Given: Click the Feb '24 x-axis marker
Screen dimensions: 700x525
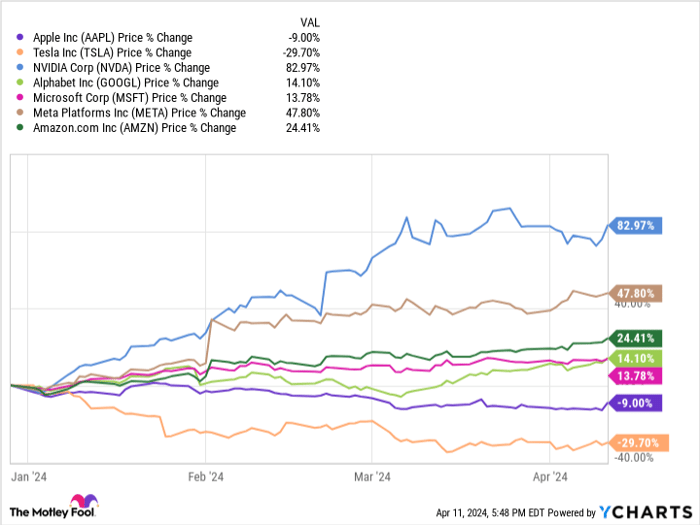Looking at the screenshot, I should [x=205, y=478].
